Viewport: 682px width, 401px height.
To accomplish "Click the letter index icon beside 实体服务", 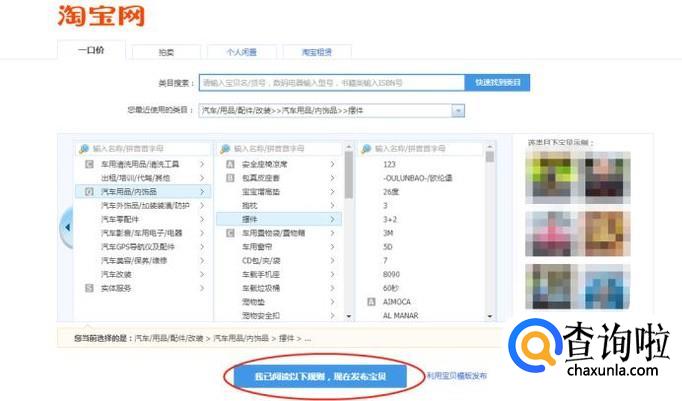I will (x=89, y=288).
